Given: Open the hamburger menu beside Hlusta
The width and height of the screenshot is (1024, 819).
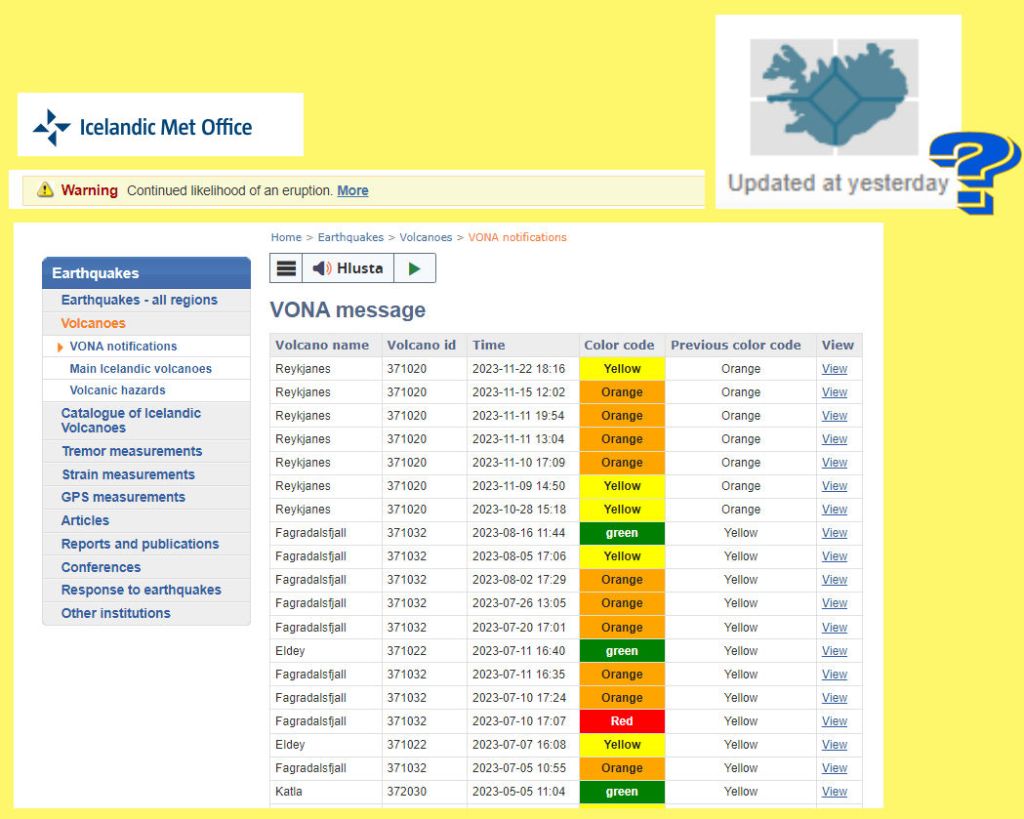Looking at the screenshot, I should pyautogui.click(x=287, y=268).
